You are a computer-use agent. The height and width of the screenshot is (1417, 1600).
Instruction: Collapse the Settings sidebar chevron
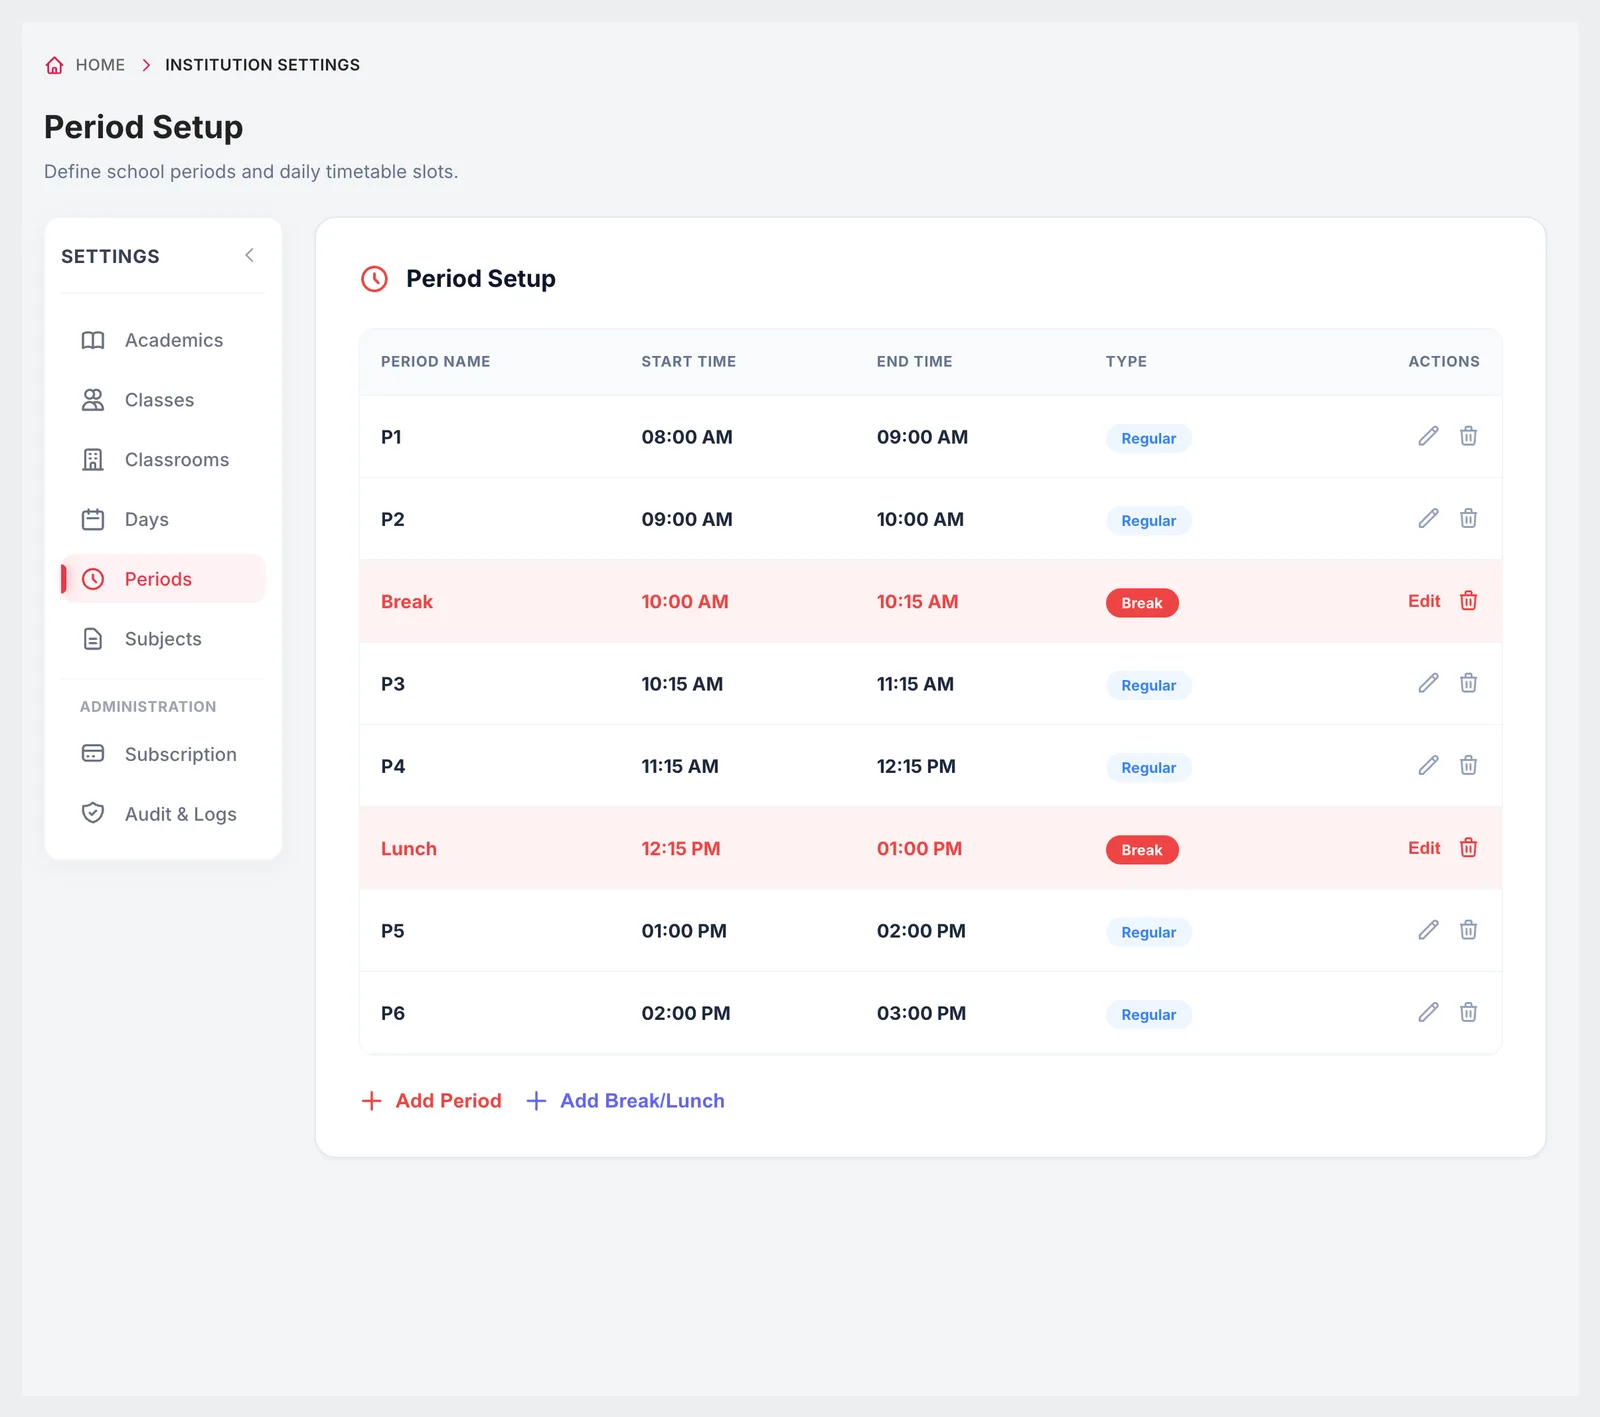[x=249, y=256]
